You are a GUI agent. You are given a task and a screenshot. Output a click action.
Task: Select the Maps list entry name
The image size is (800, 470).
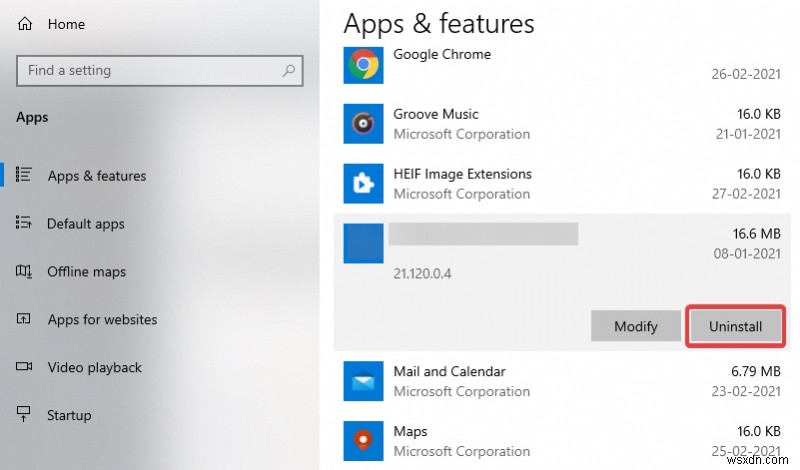[410, 432]
